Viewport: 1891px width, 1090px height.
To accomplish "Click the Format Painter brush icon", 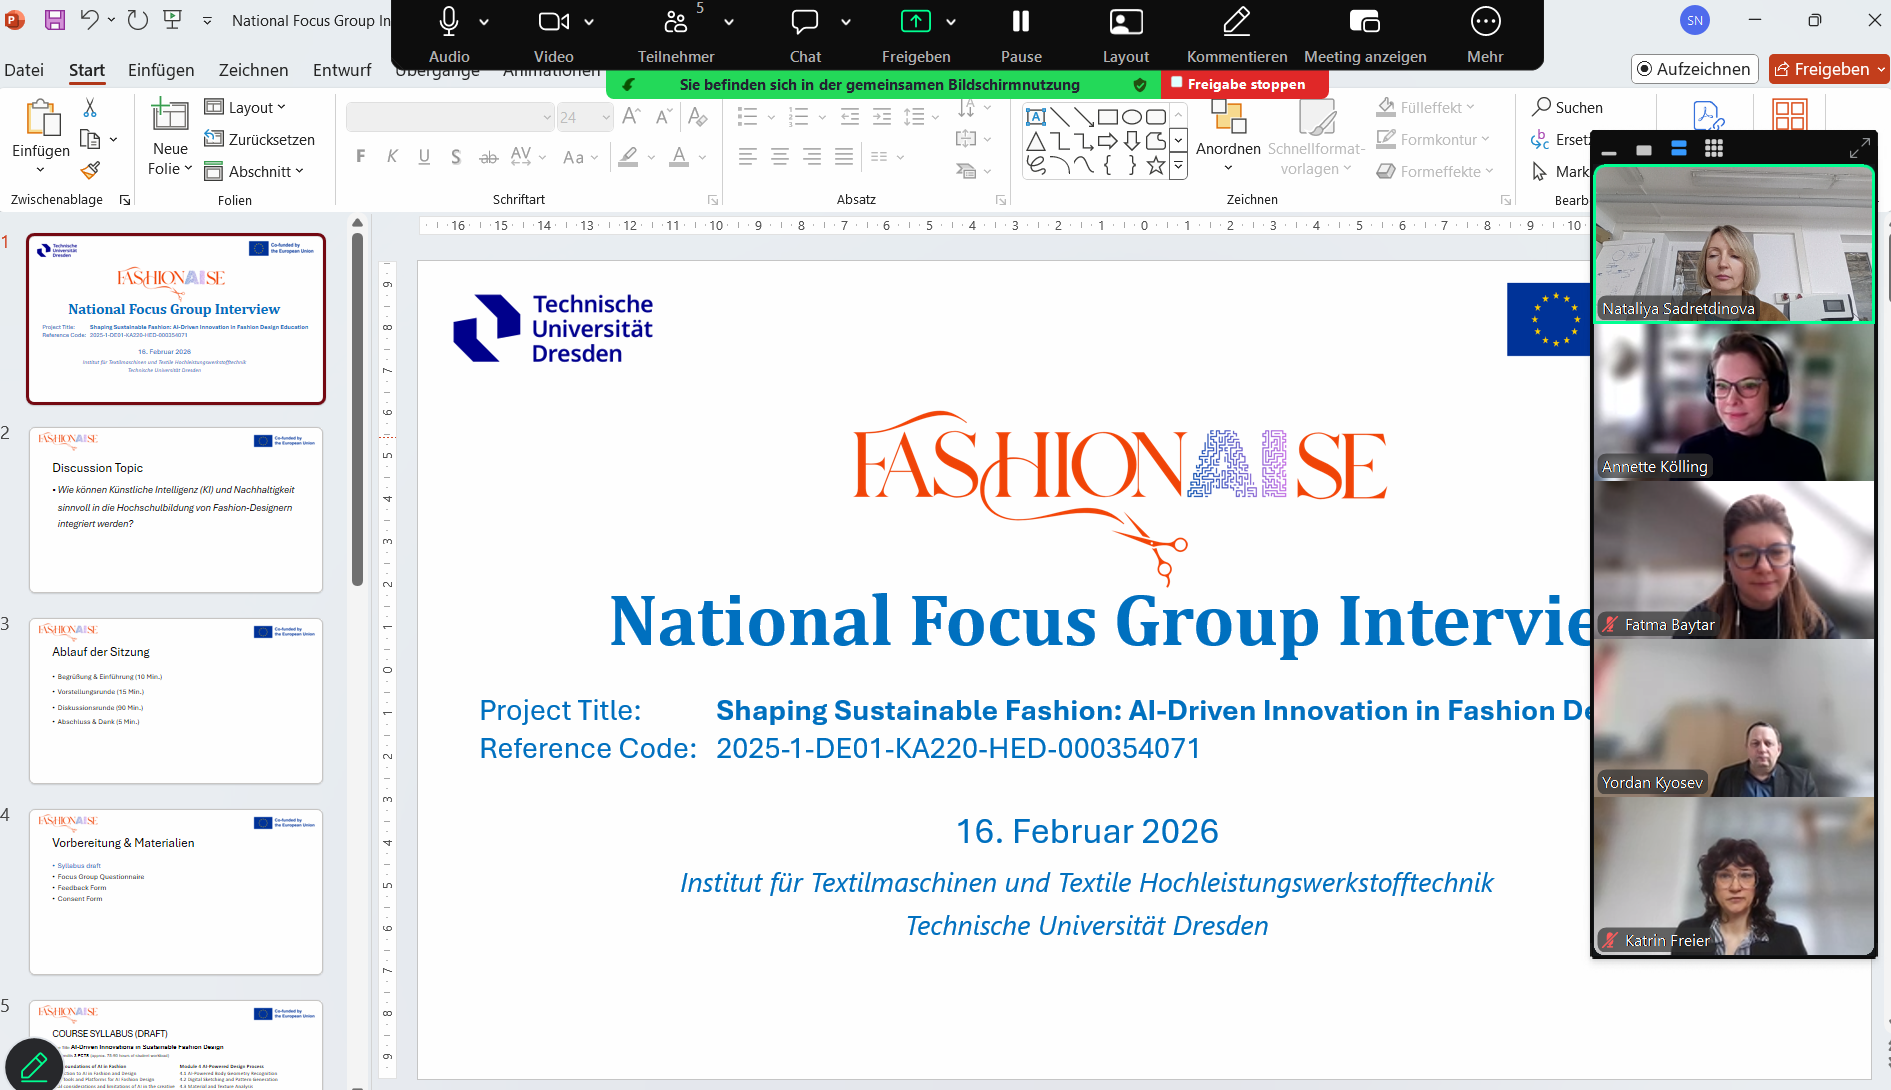I will [90, 170].
